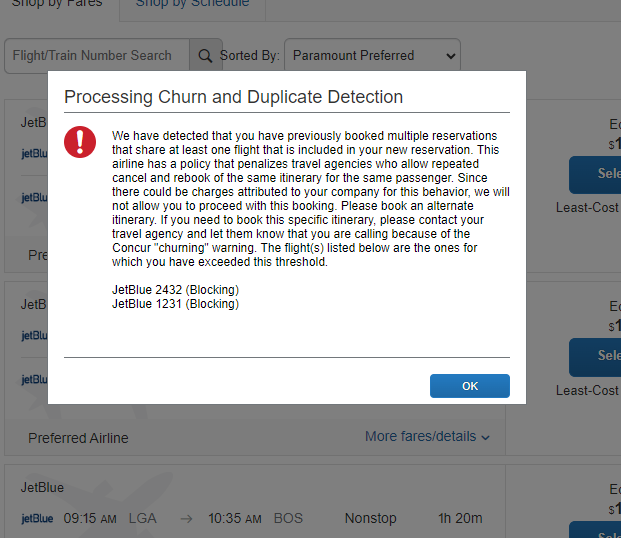621x538 pixels.
Task: Click JetBlue 2432 (Blocking) text
Action: pyautogui.click(x=175, y=290)
